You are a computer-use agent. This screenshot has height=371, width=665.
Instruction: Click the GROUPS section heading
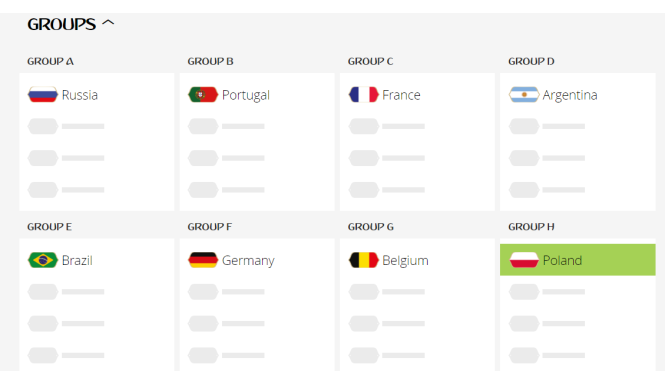click(61, 24)
